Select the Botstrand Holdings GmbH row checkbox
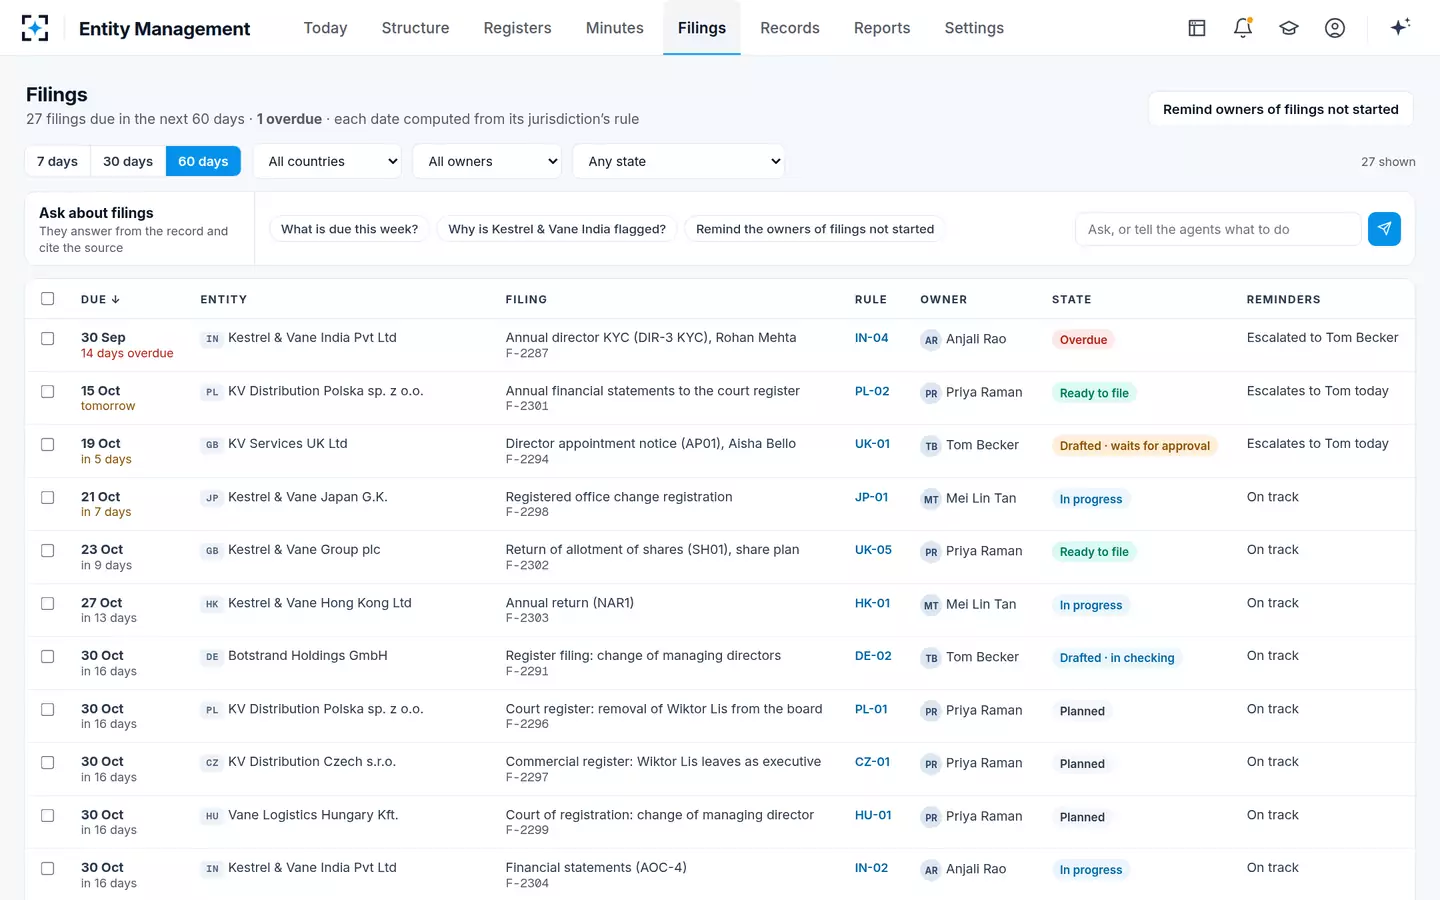1440x900 pixels. [47, 656]
